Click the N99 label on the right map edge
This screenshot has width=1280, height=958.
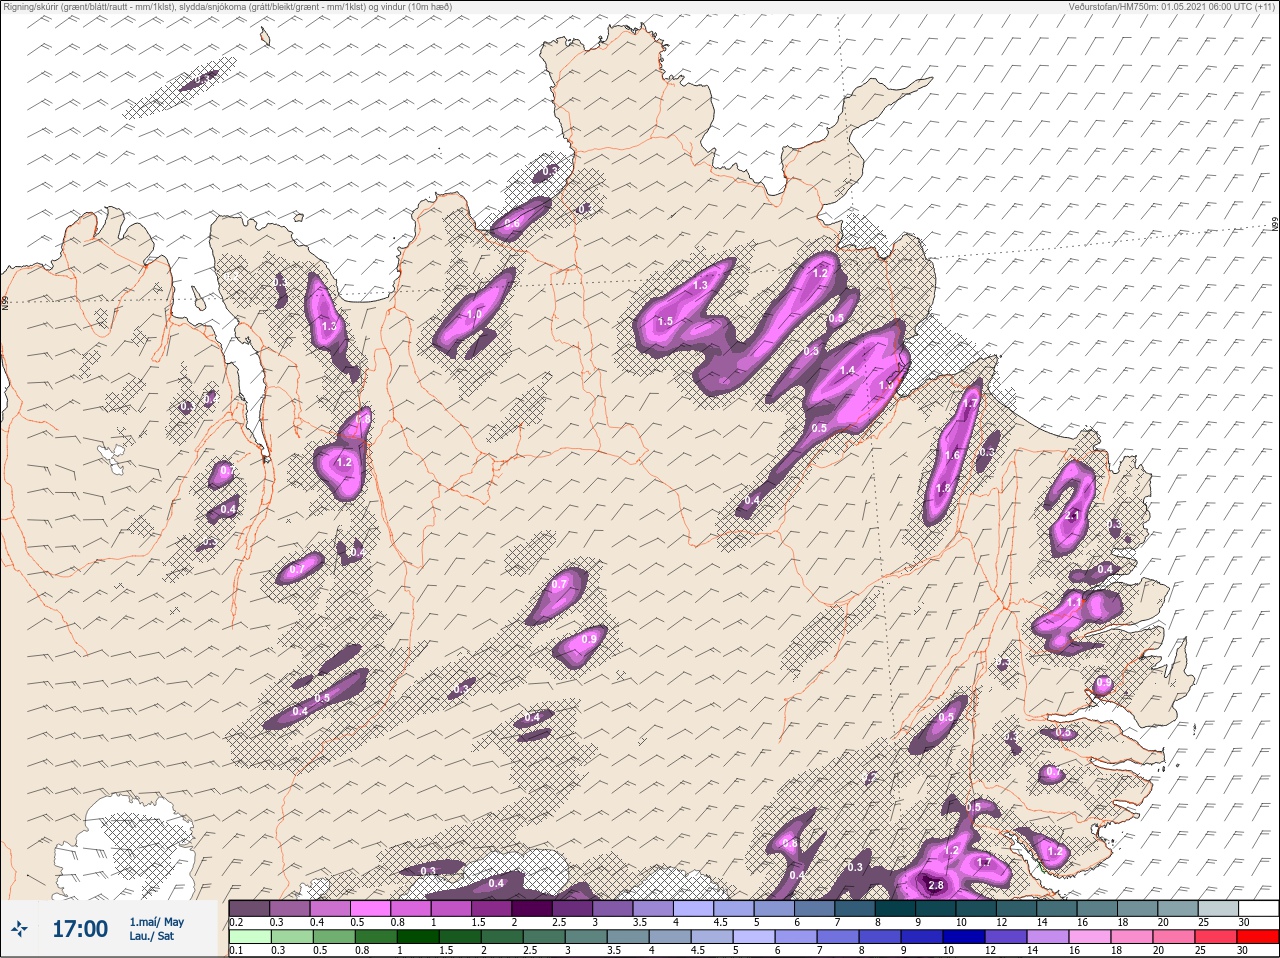[x=1275, y=226]
